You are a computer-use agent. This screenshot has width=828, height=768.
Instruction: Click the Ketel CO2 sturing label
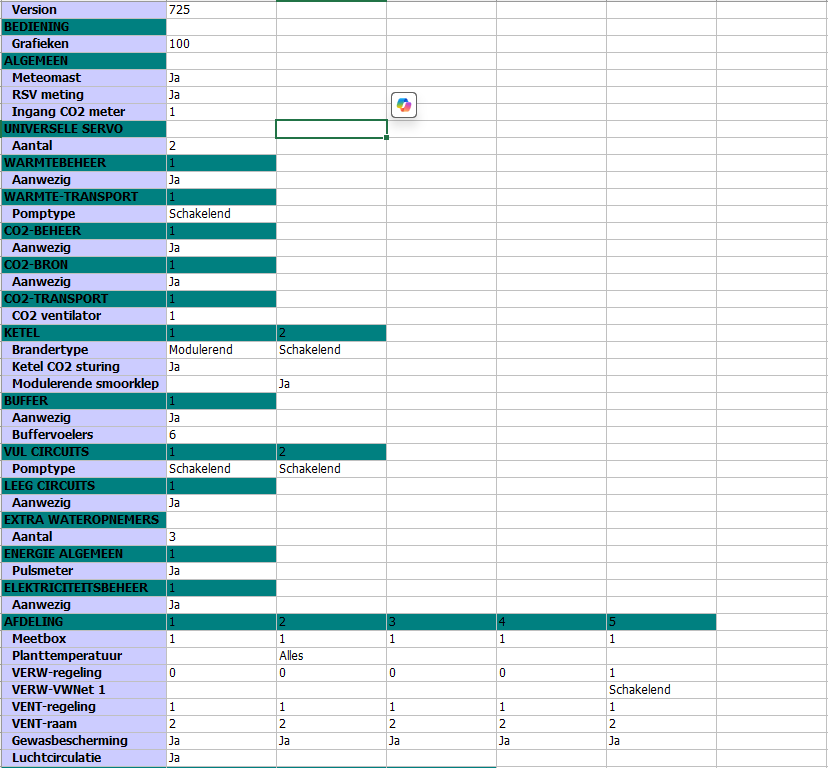84,367
